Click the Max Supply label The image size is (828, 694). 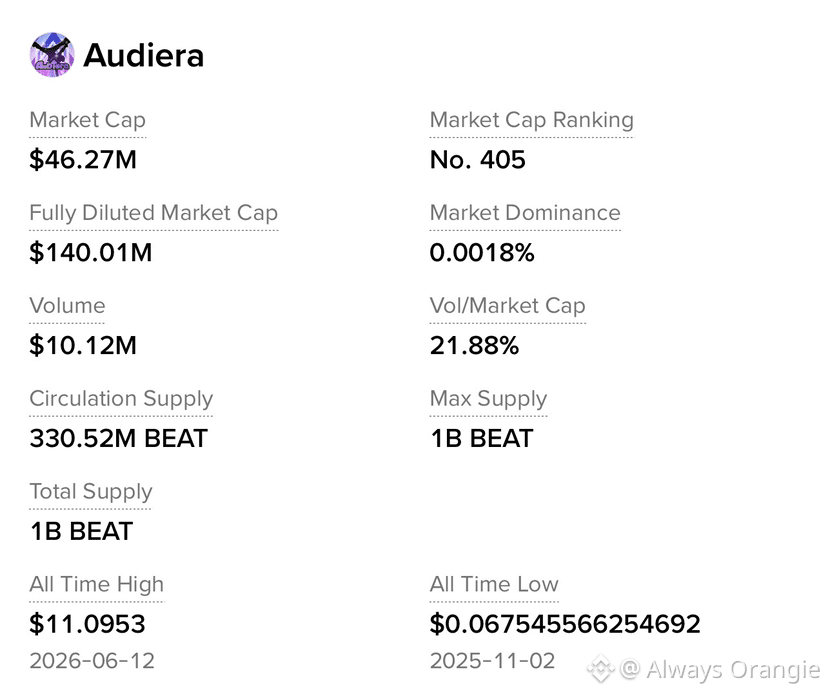coord(488,399)
